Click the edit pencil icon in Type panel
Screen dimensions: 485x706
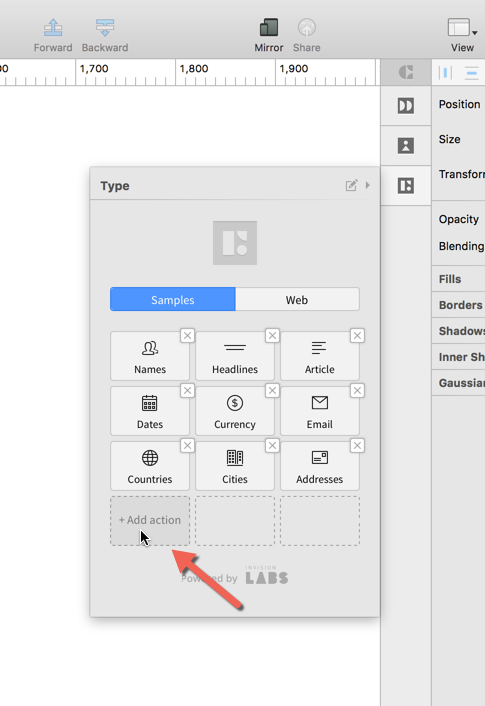coord(351,185)
